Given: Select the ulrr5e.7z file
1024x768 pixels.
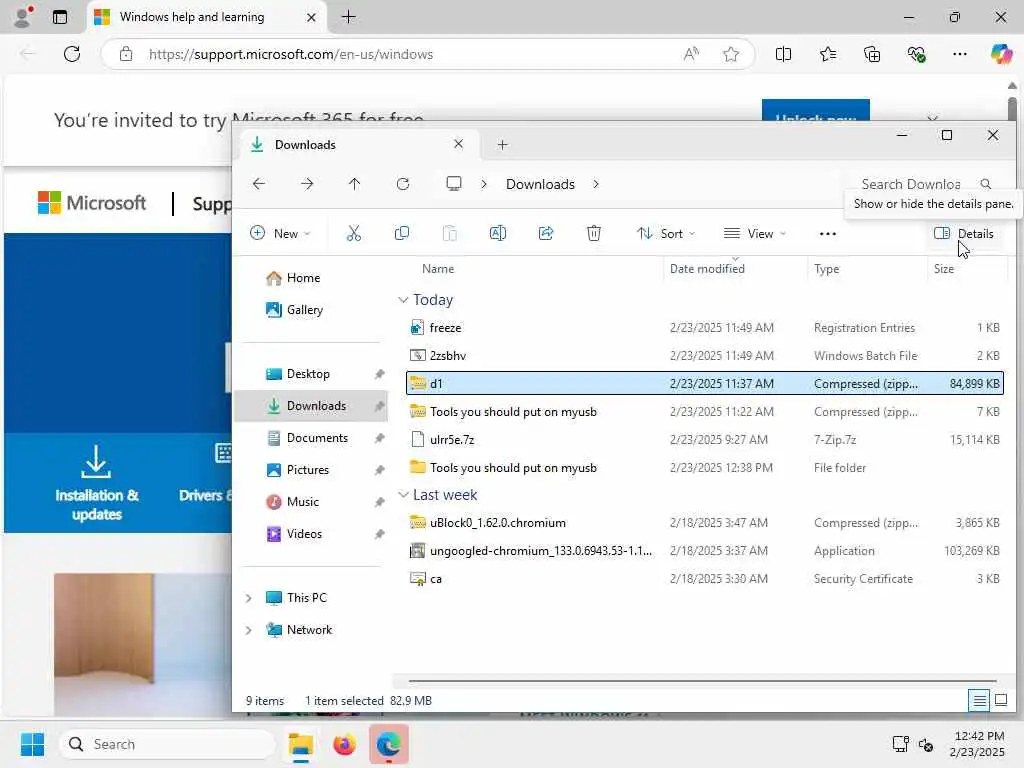Looking at the screenshot, I should pyautogui.click(x=705, y=440).
